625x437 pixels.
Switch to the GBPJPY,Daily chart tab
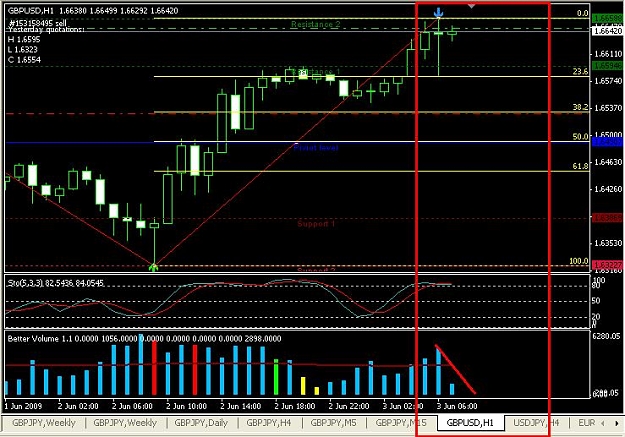pos(201,423)
